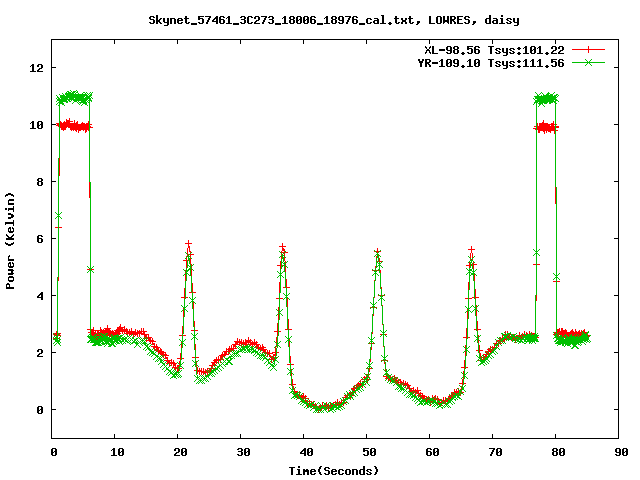Click the y-axis tick label 12
The width and height of the screenshot is (640, 480).
click(x=37, y=68)
